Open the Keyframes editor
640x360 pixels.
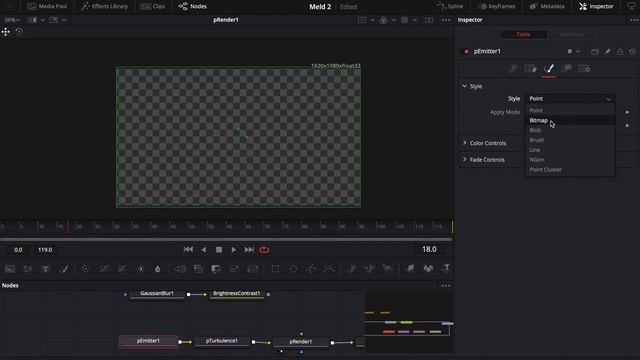point(497,6)
